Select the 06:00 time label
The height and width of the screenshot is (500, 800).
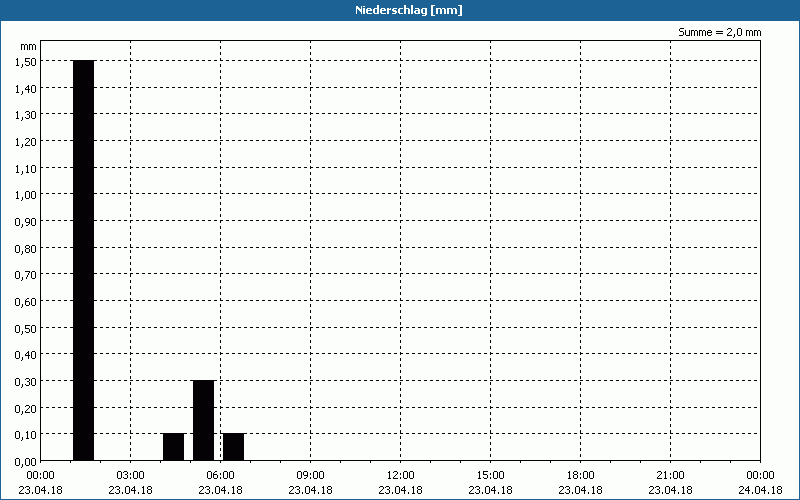tap(220, 475)
